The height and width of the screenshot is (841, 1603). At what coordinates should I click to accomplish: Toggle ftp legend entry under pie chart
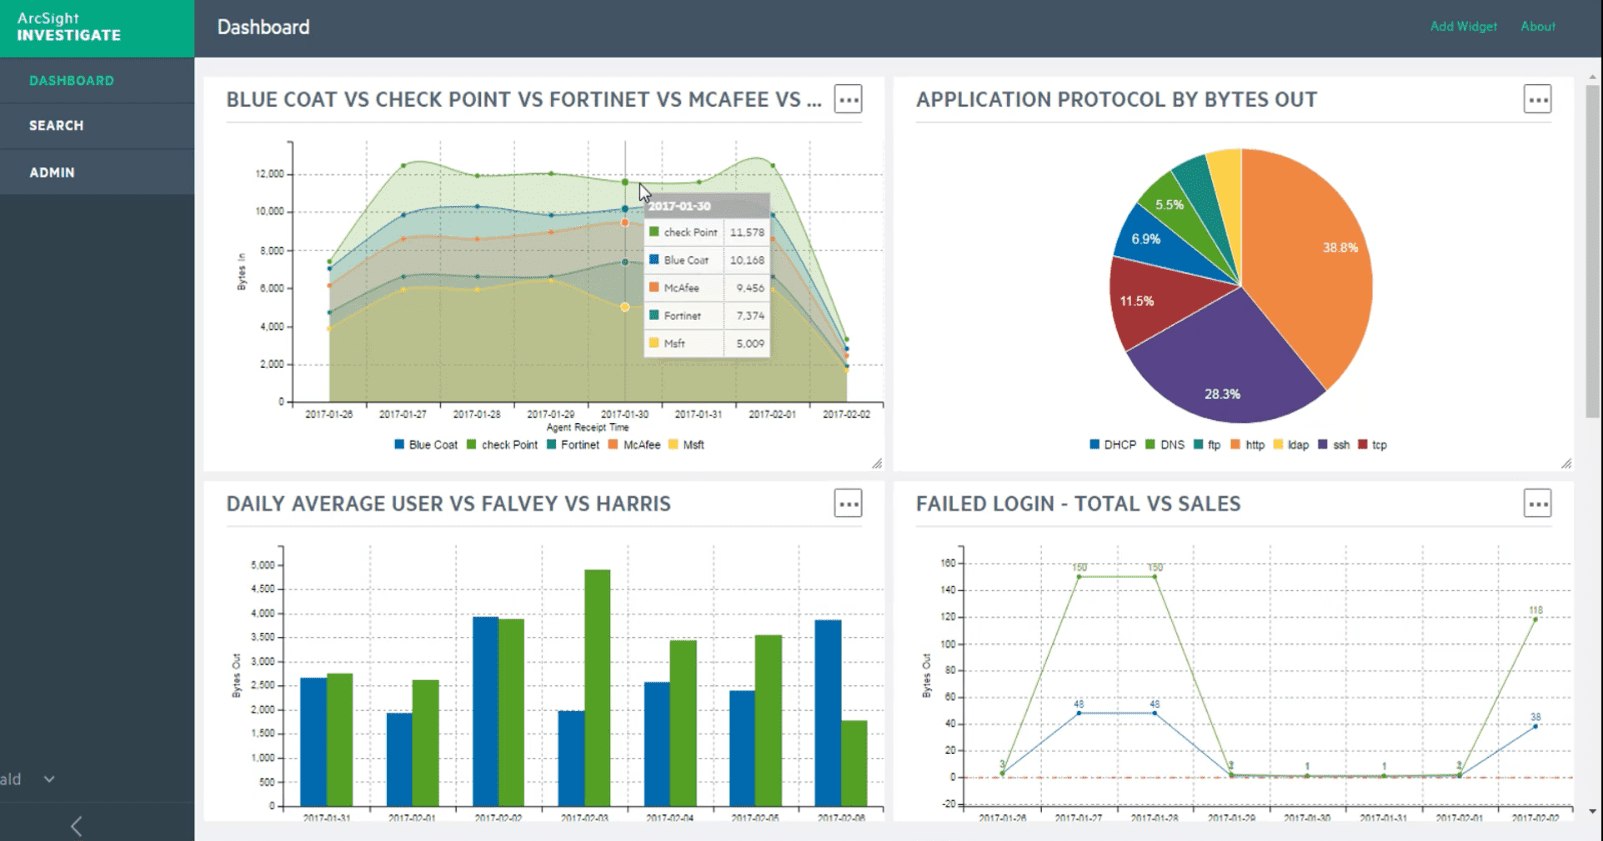1207,445
